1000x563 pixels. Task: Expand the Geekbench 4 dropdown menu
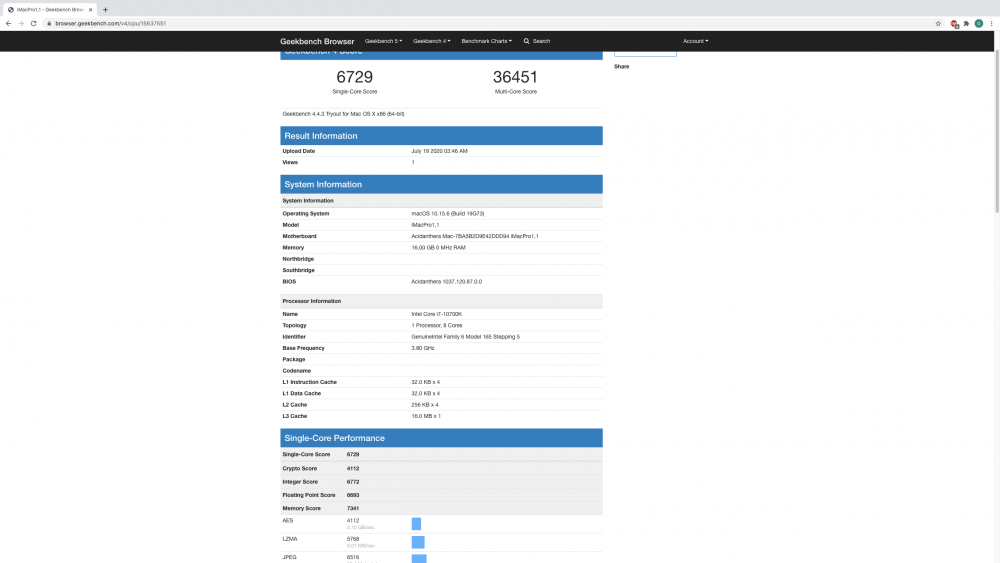(432, 41)
